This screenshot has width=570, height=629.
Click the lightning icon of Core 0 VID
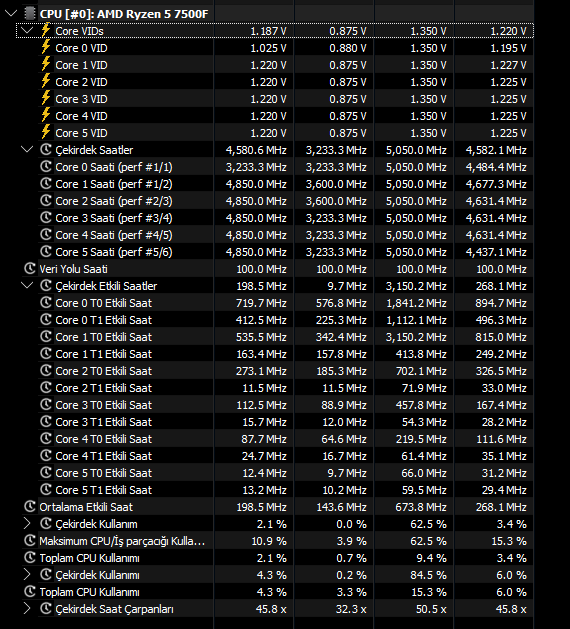pyautogui.click(x=46, y=47)
